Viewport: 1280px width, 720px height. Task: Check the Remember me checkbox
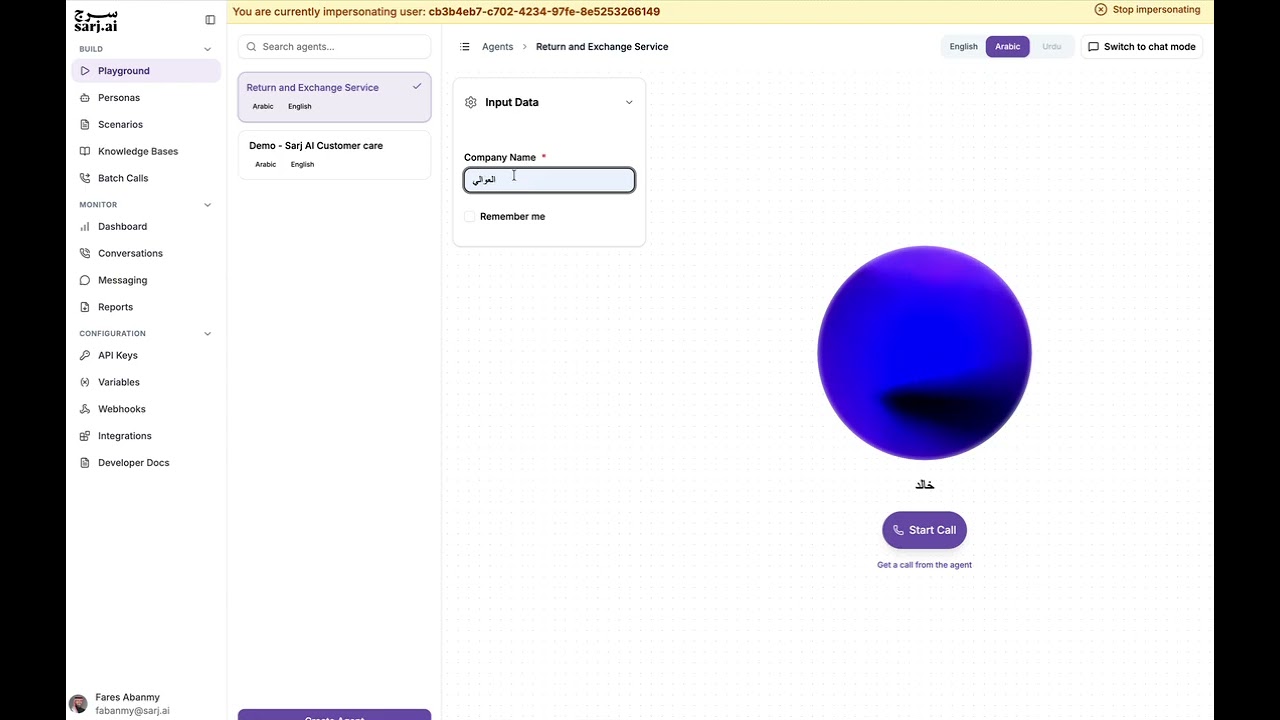coord(470,216)
